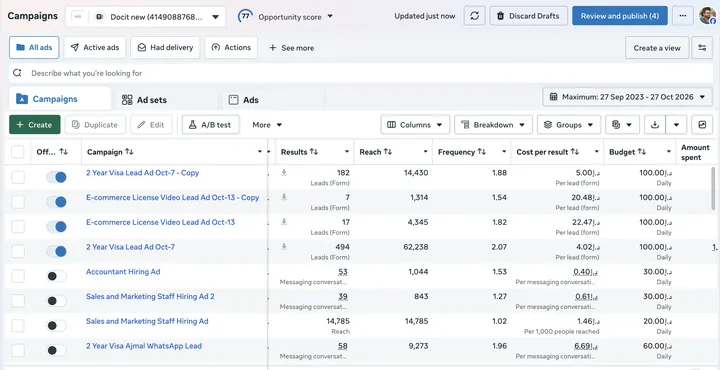This screenshot has height=370, width=720.
Task: Open 2 Year Visa Ajmal WhatsApp Lead link
Action: [x=144, y=346]
